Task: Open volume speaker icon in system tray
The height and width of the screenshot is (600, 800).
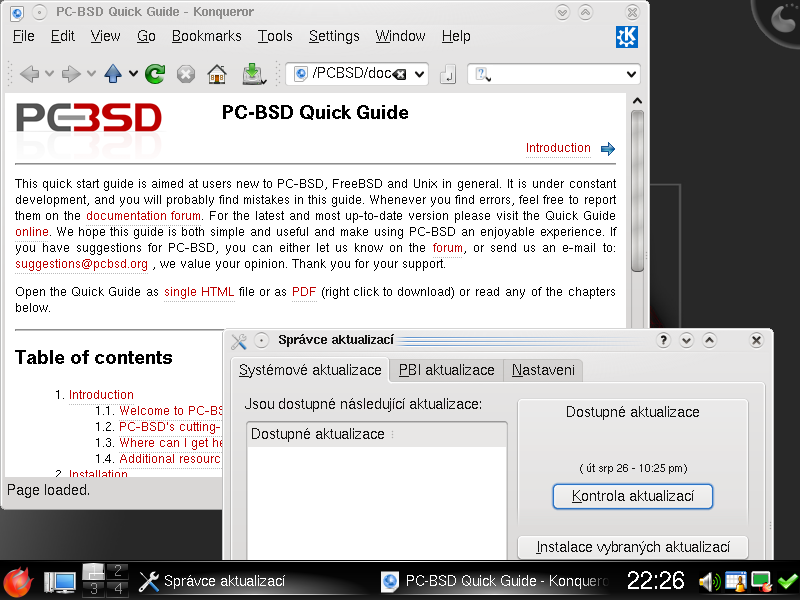Action: 709,582
